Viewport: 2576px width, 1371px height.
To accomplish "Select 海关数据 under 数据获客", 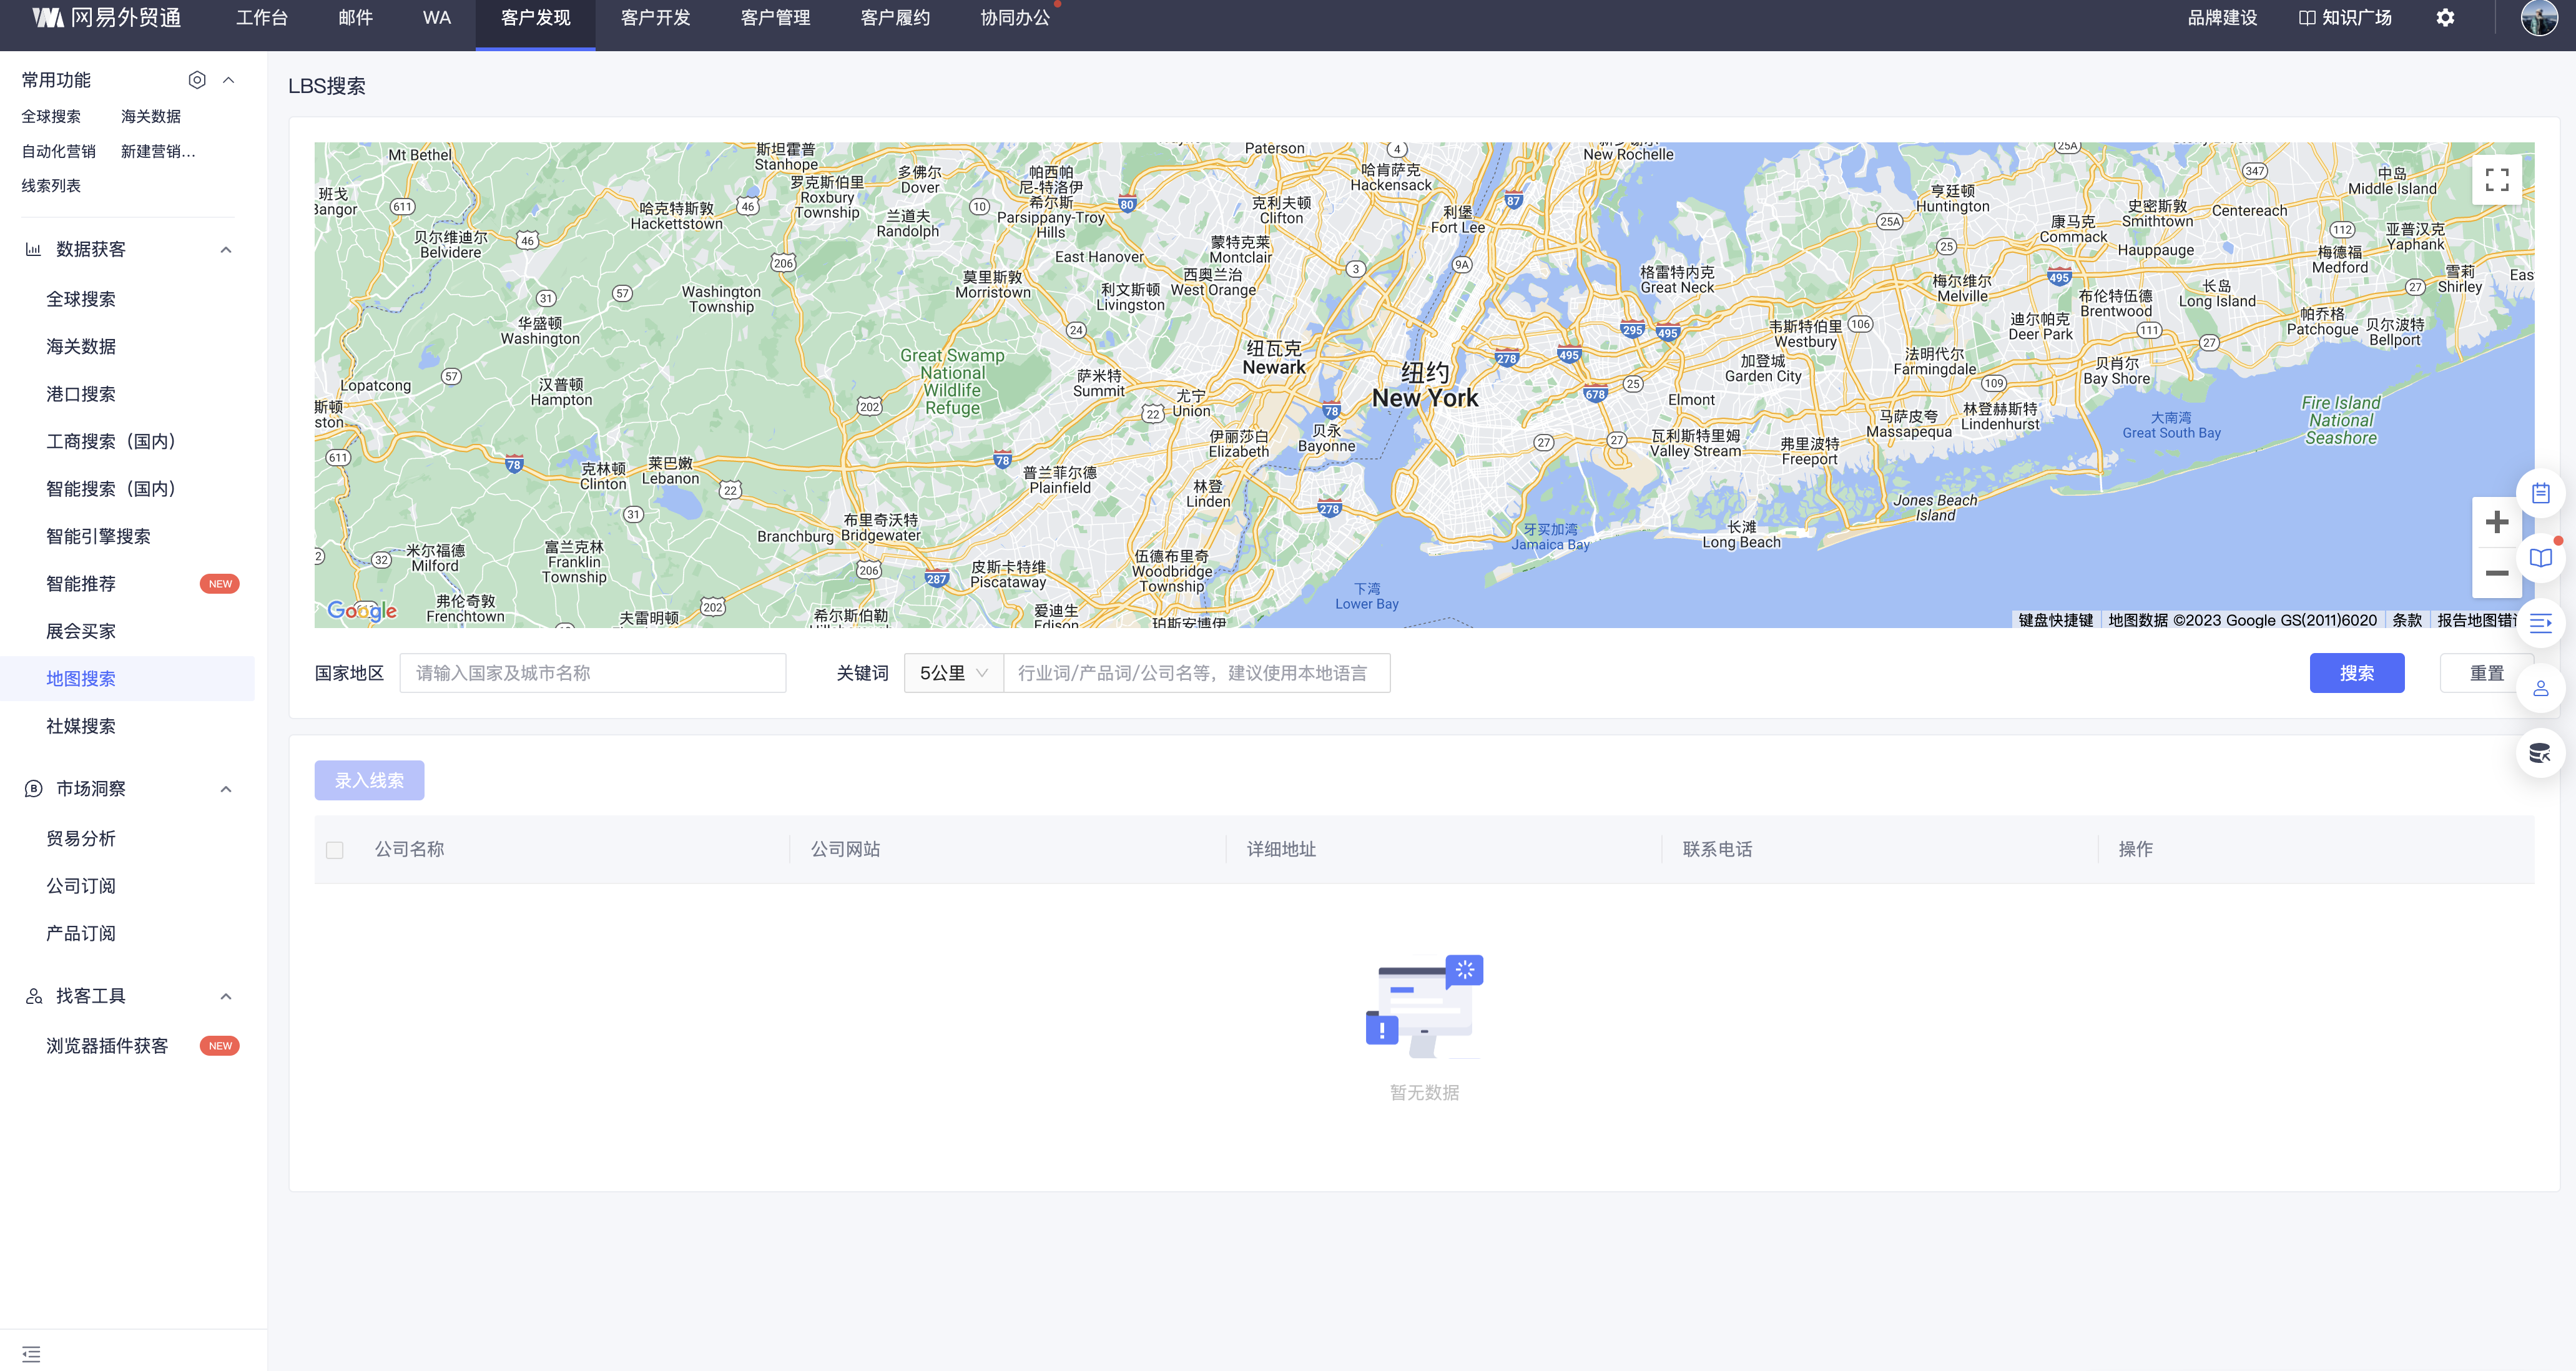I will coord(81,346).
